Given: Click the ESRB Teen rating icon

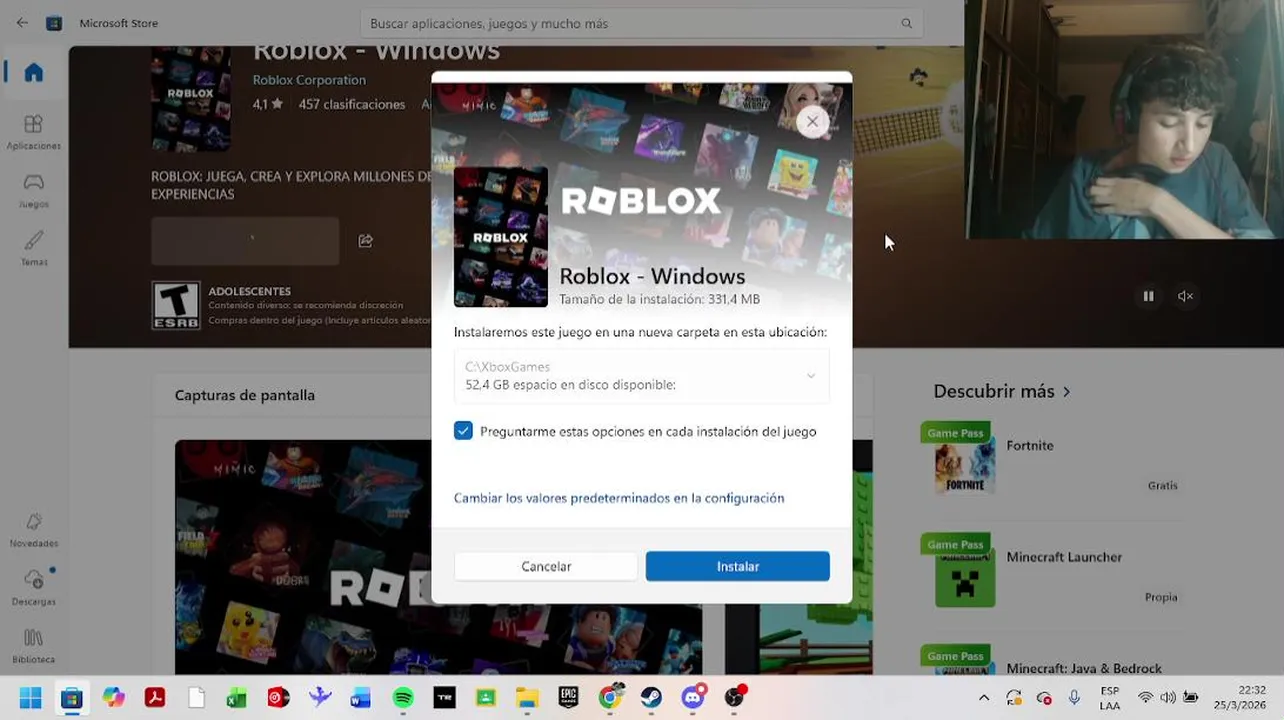Looking at the screenshot, I should pos(175,305).
